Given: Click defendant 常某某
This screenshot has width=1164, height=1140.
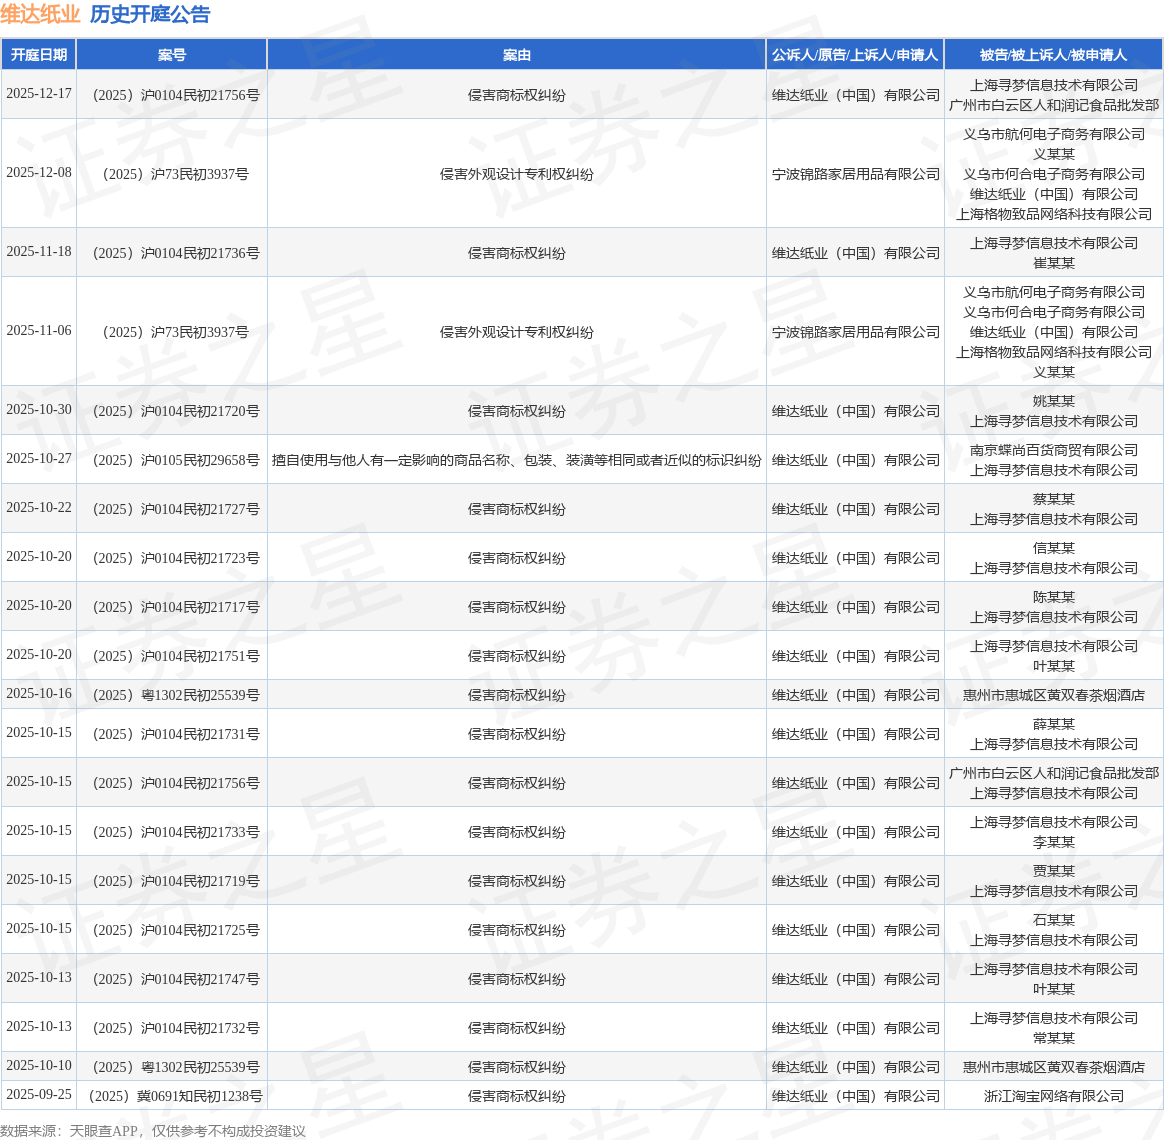Looking at the screenshot, I should (1053, 1038).
